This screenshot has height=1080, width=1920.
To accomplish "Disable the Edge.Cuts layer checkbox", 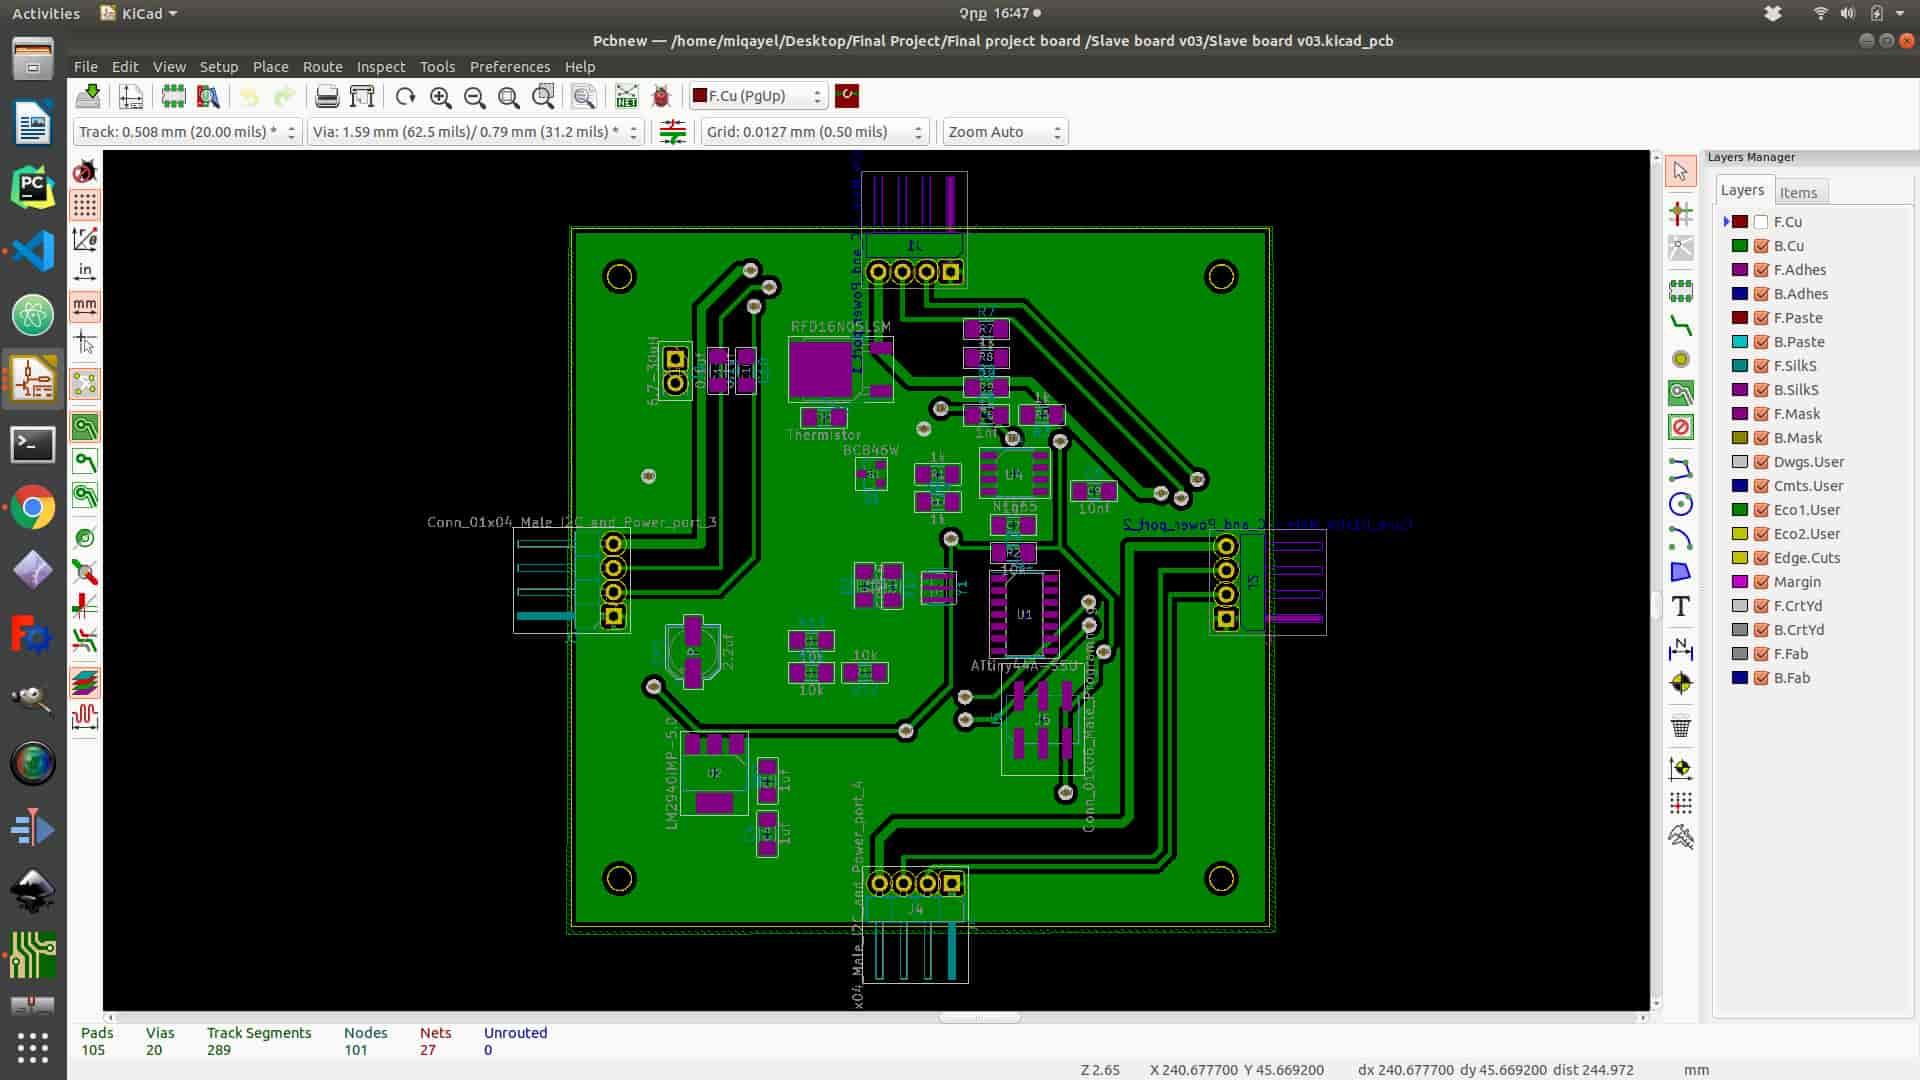I will (x=1761, y=558).
